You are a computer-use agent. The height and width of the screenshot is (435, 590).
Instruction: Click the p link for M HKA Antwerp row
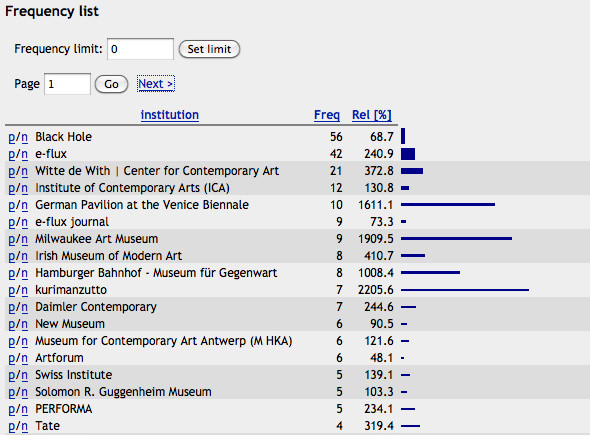(x=12, y=341)
